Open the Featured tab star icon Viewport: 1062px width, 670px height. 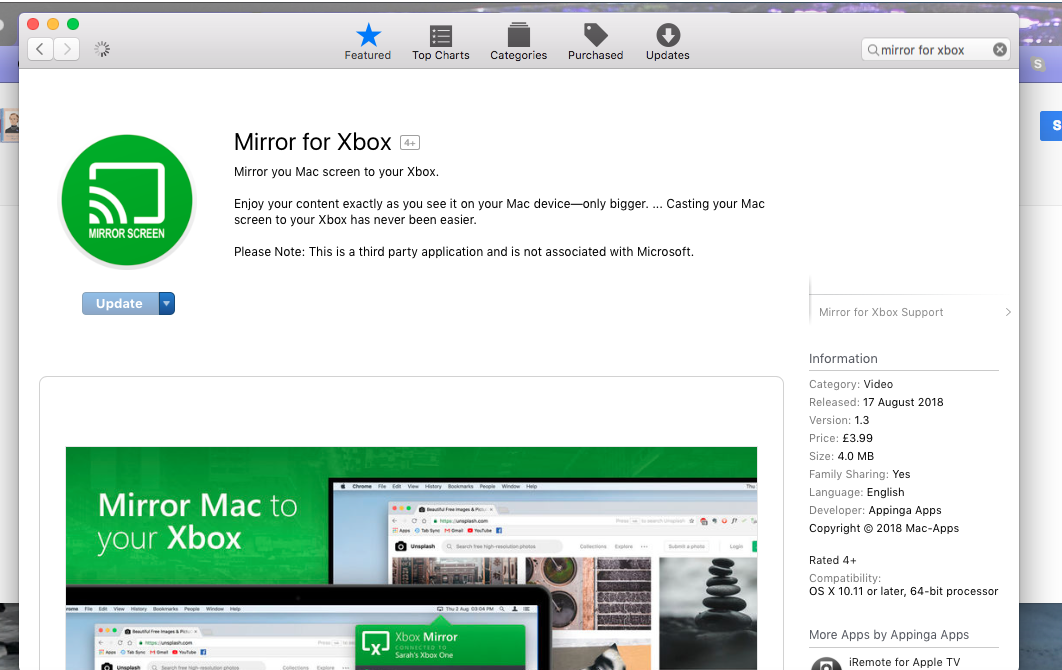tap(368, 35)
